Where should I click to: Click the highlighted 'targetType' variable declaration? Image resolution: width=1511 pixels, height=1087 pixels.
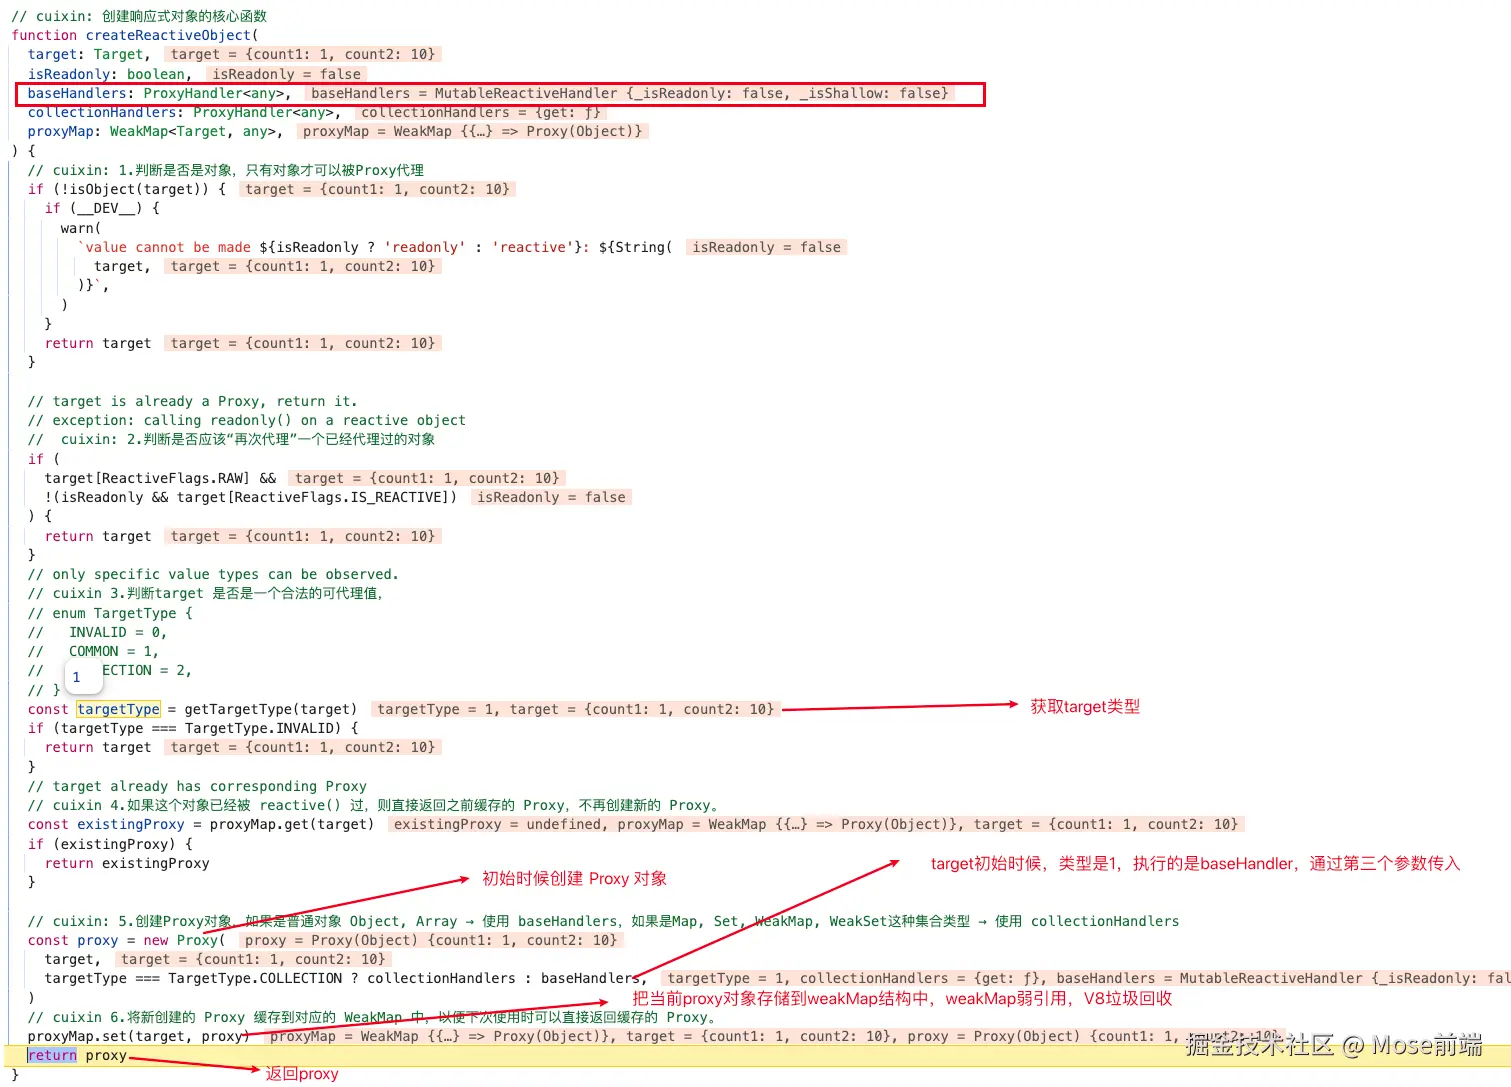coord(119,709)
